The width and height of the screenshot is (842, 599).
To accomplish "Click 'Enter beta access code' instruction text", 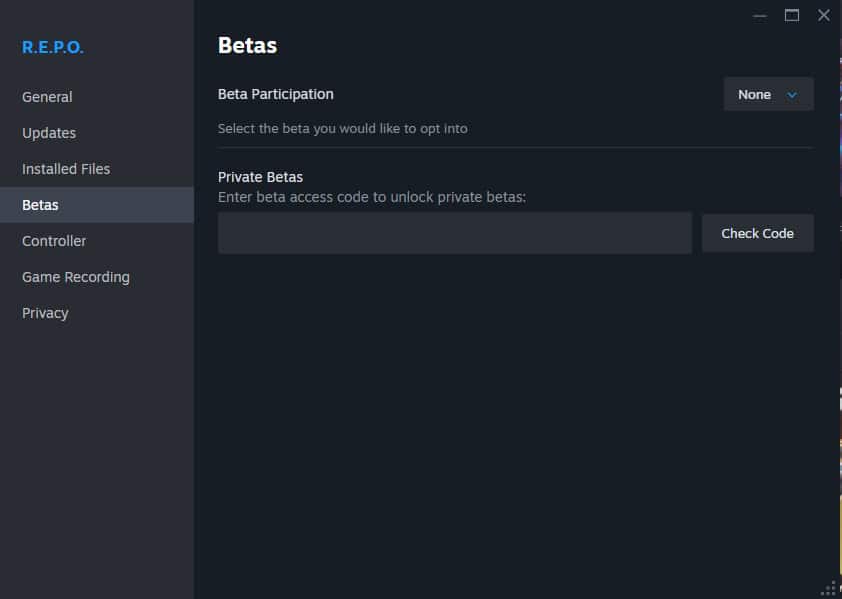I will tap(372, 197).
